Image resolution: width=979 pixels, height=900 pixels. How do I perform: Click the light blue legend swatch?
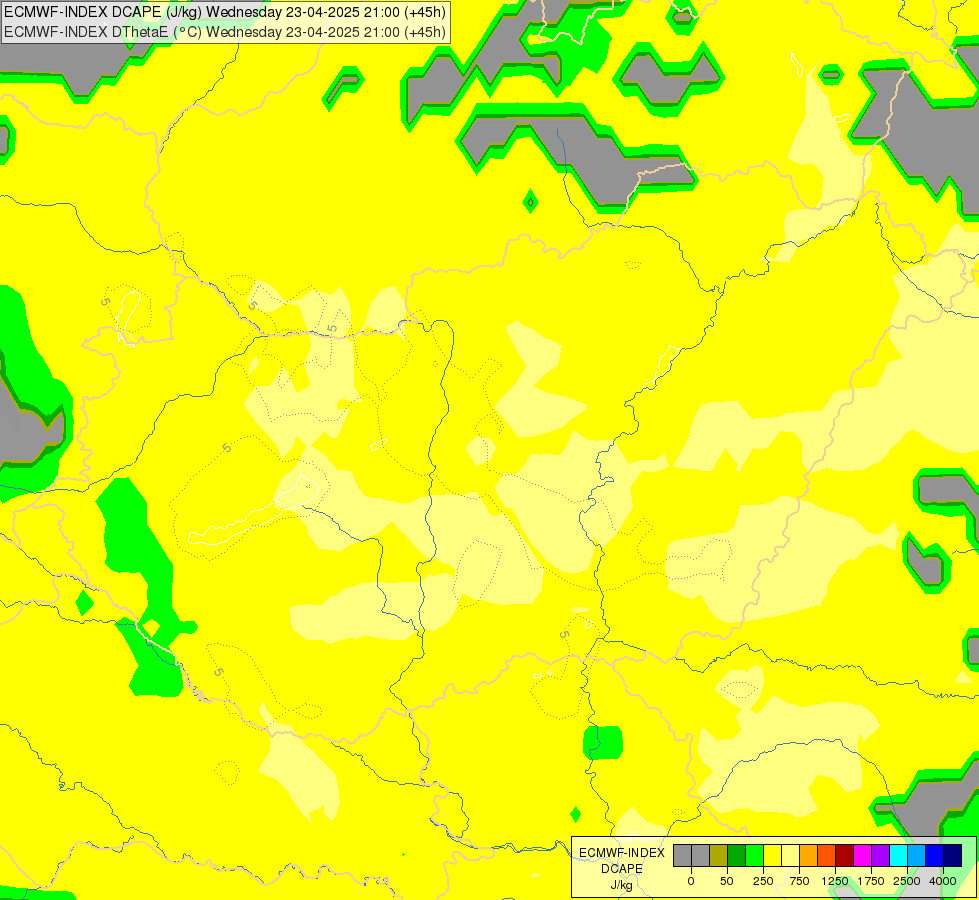click(917, 855)
